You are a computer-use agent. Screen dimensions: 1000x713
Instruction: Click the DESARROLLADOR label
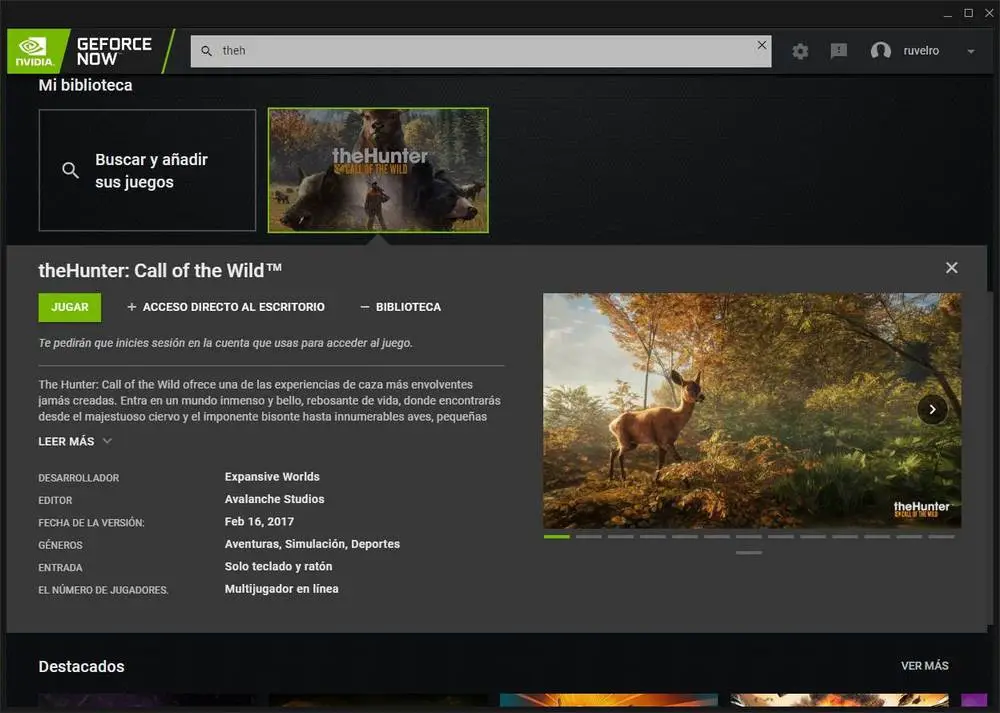click(x=78, y=478)
